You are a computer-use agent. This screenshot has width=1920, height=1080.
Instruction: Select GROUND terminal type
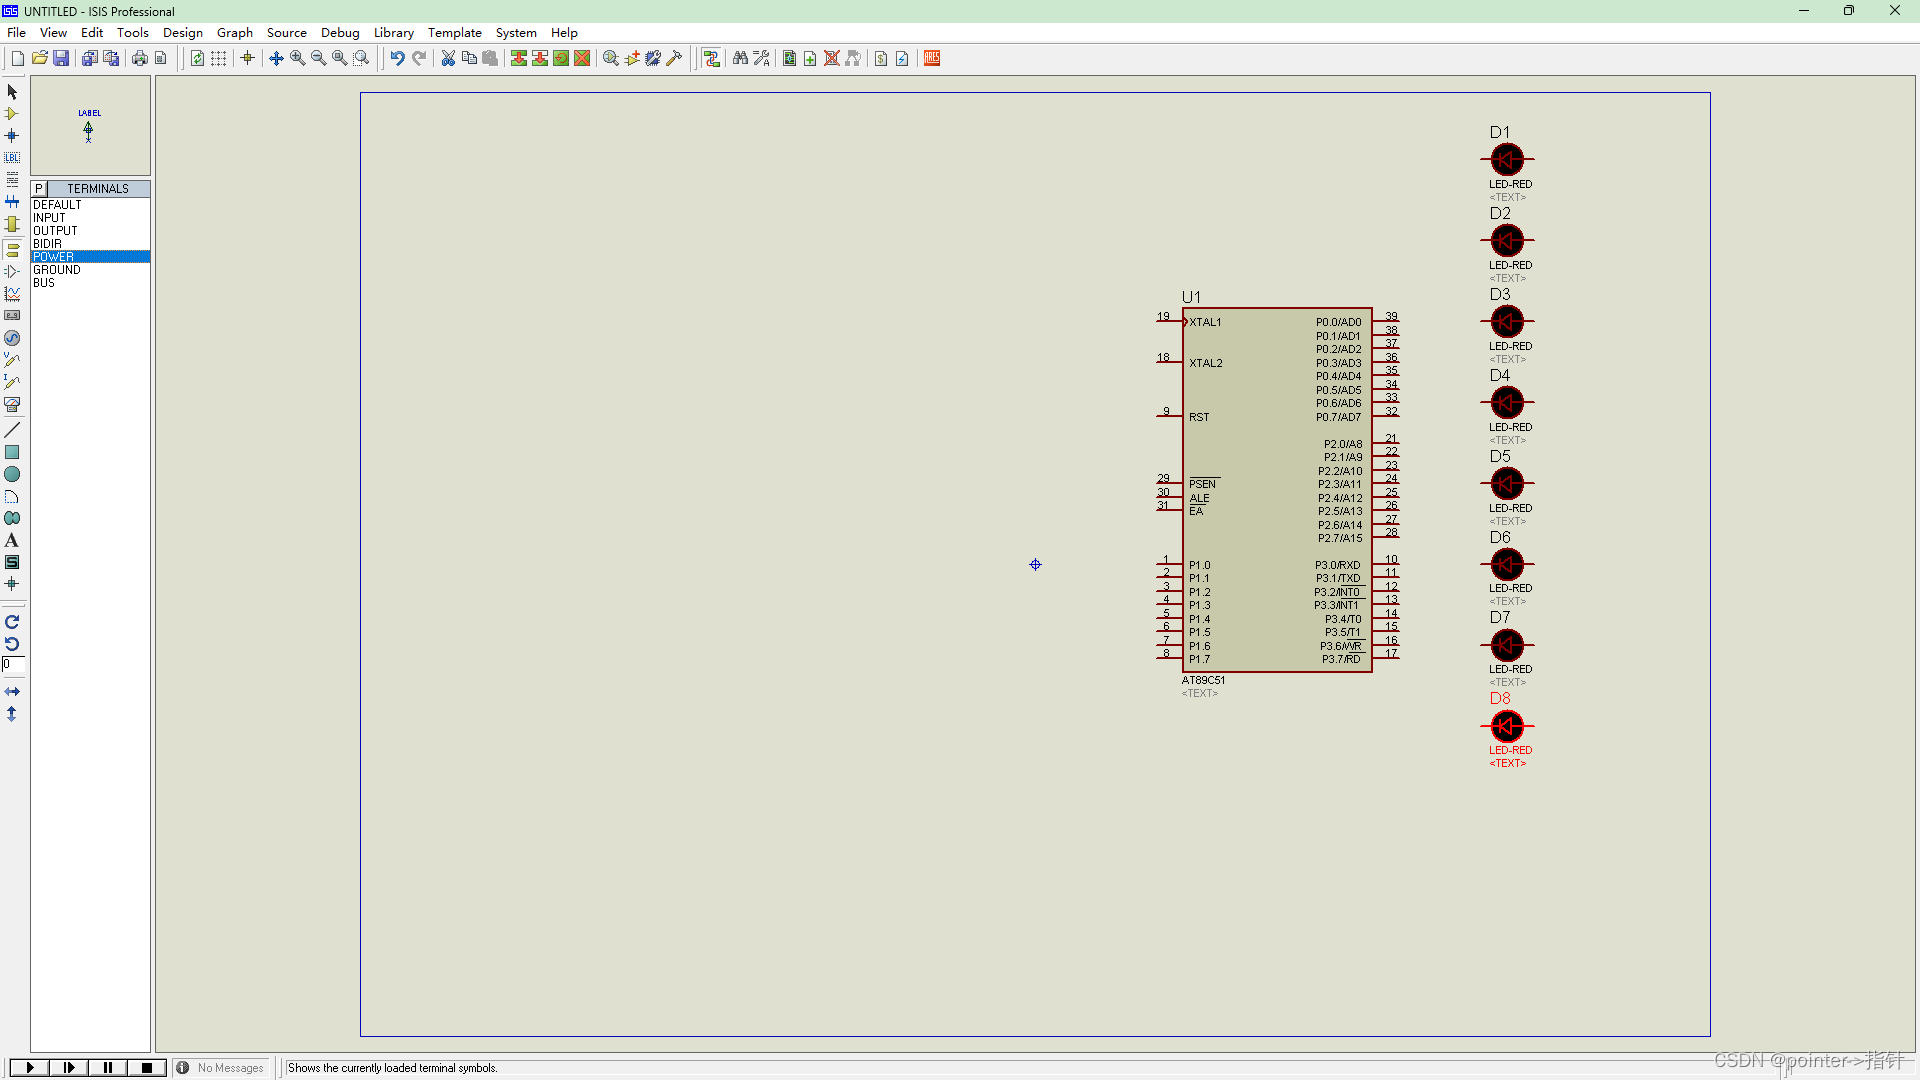[90, 270]
